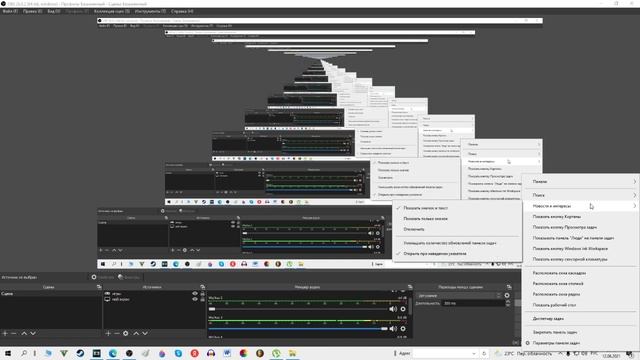Viewport: 640px width, 360px height.
Task: Remove the selected source with minus icon
Action: tap(117, 333)
